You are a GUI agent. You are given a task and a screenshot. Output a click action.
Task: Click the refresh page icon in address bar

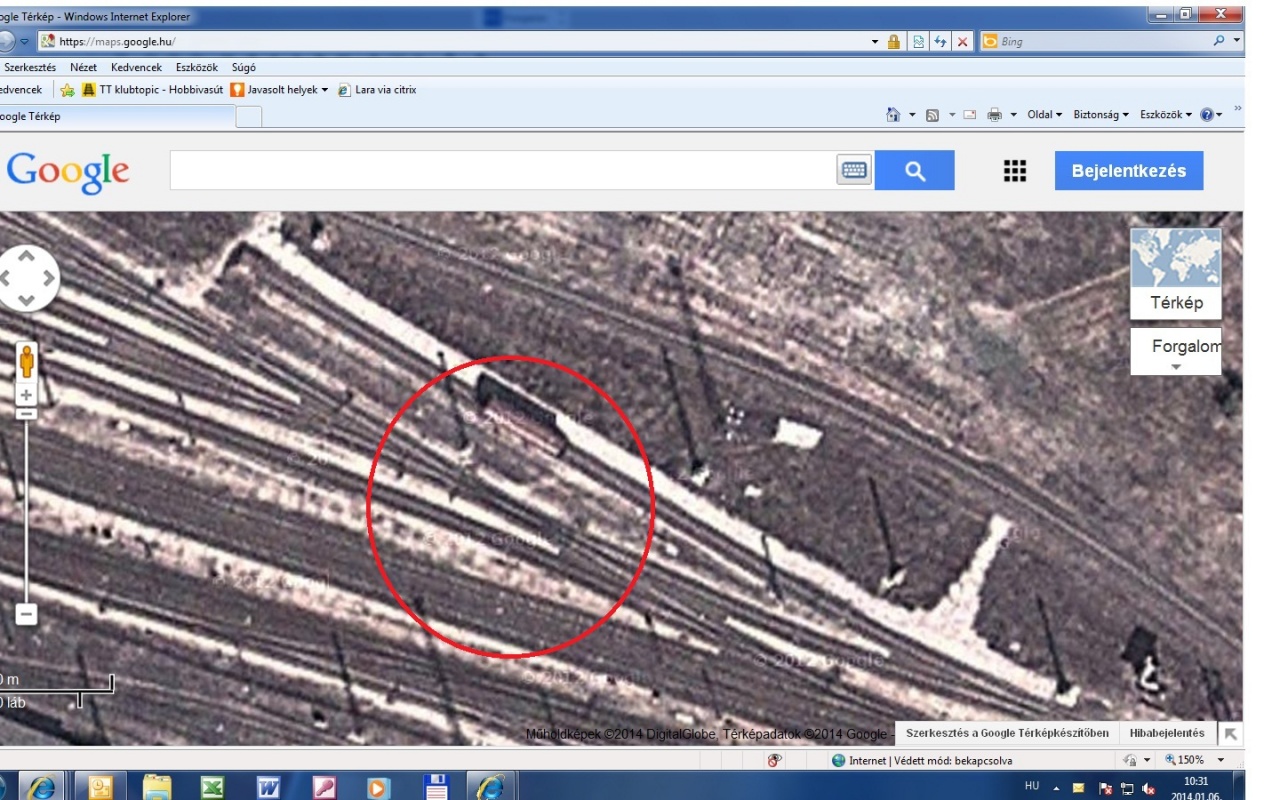[940, 42]
